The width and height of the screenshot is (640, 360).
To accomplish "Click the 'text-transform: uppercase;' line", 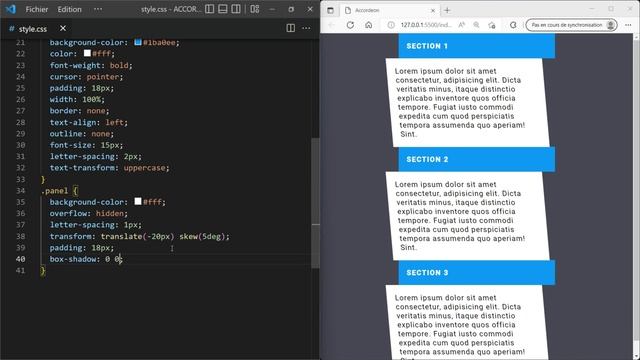I will [109, 168].
